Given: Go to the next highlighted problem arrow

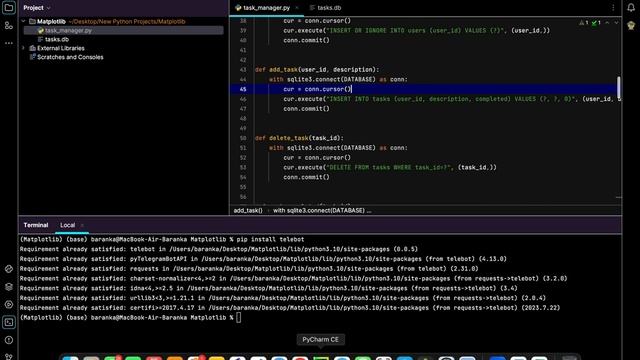Looking at the screenshot, I should tap(616, 23).
